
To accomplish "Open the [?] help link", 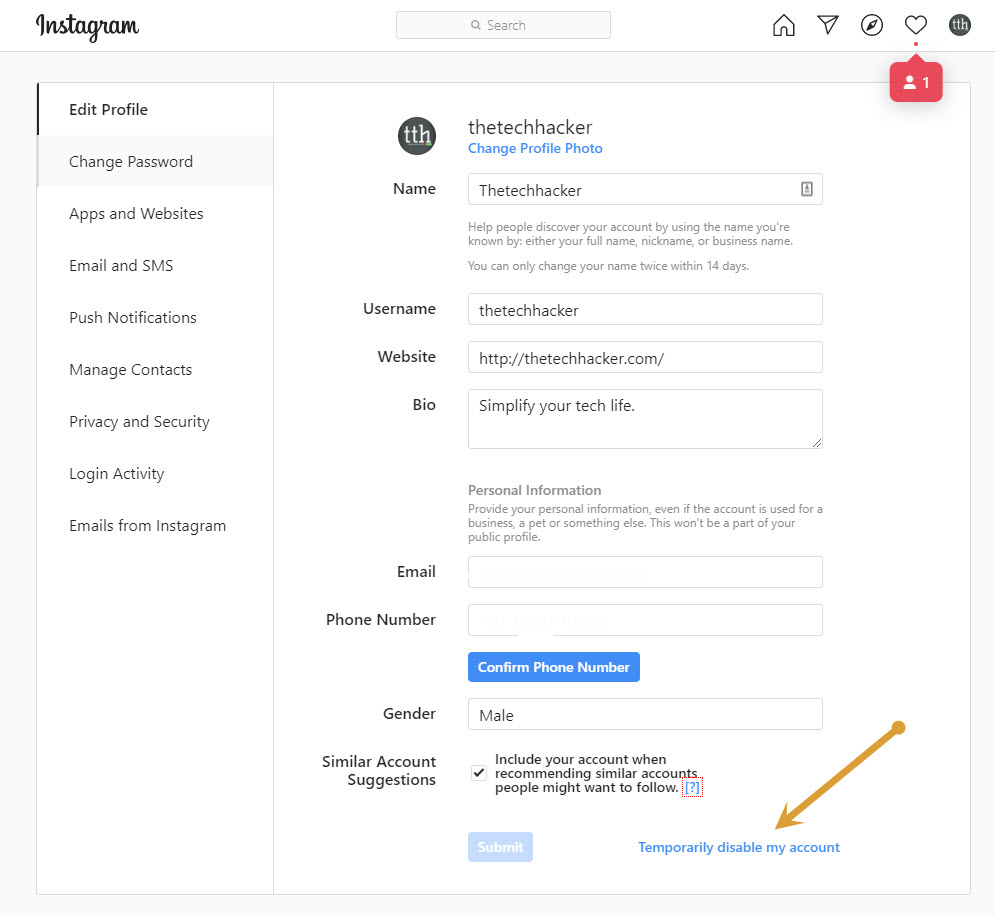I will pyautogui.click(x=692, y=787).
